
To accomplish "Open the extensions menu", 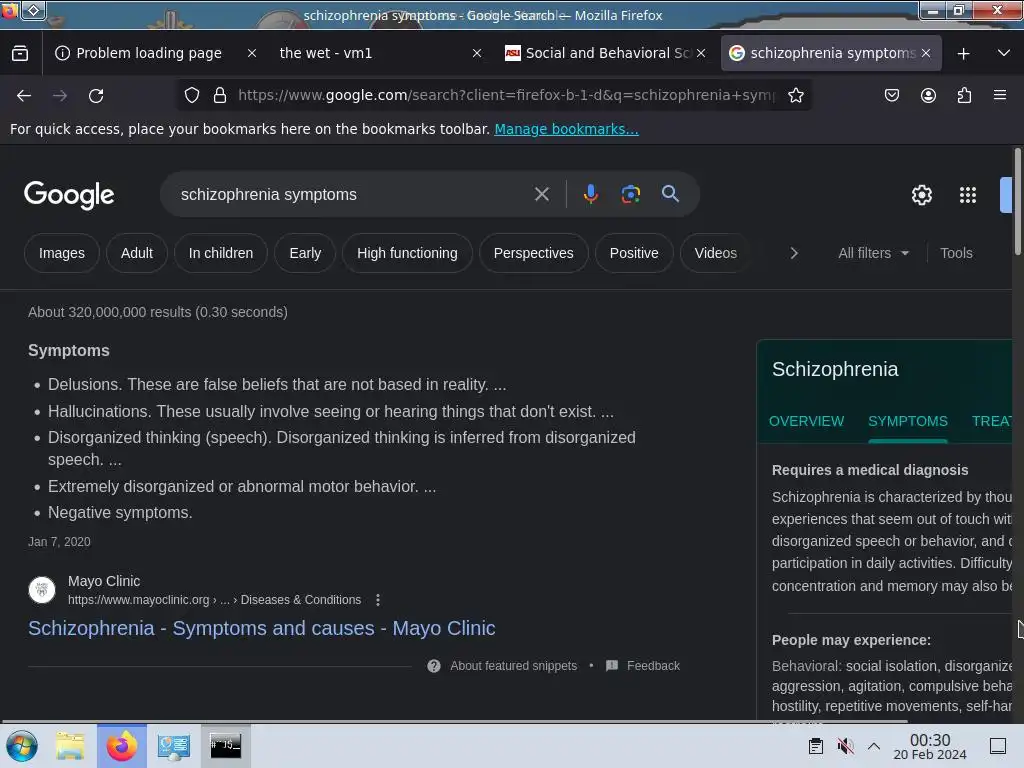I will coord(964,95).
